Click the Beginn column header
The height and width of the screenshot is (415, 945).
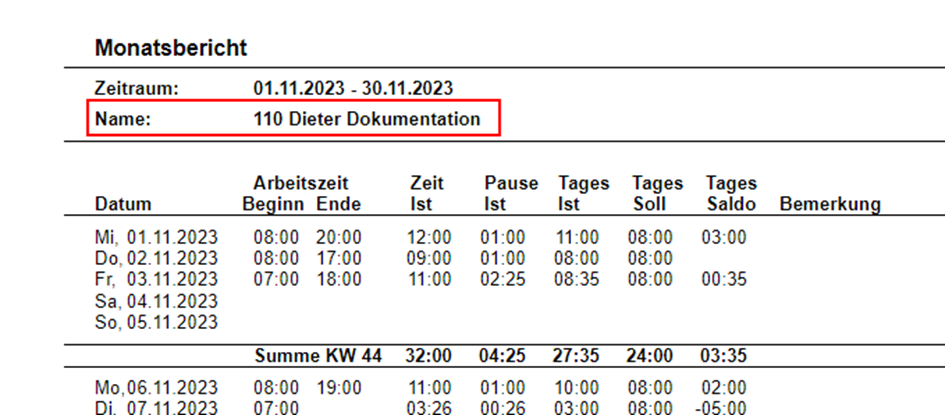tap(272, 204)
